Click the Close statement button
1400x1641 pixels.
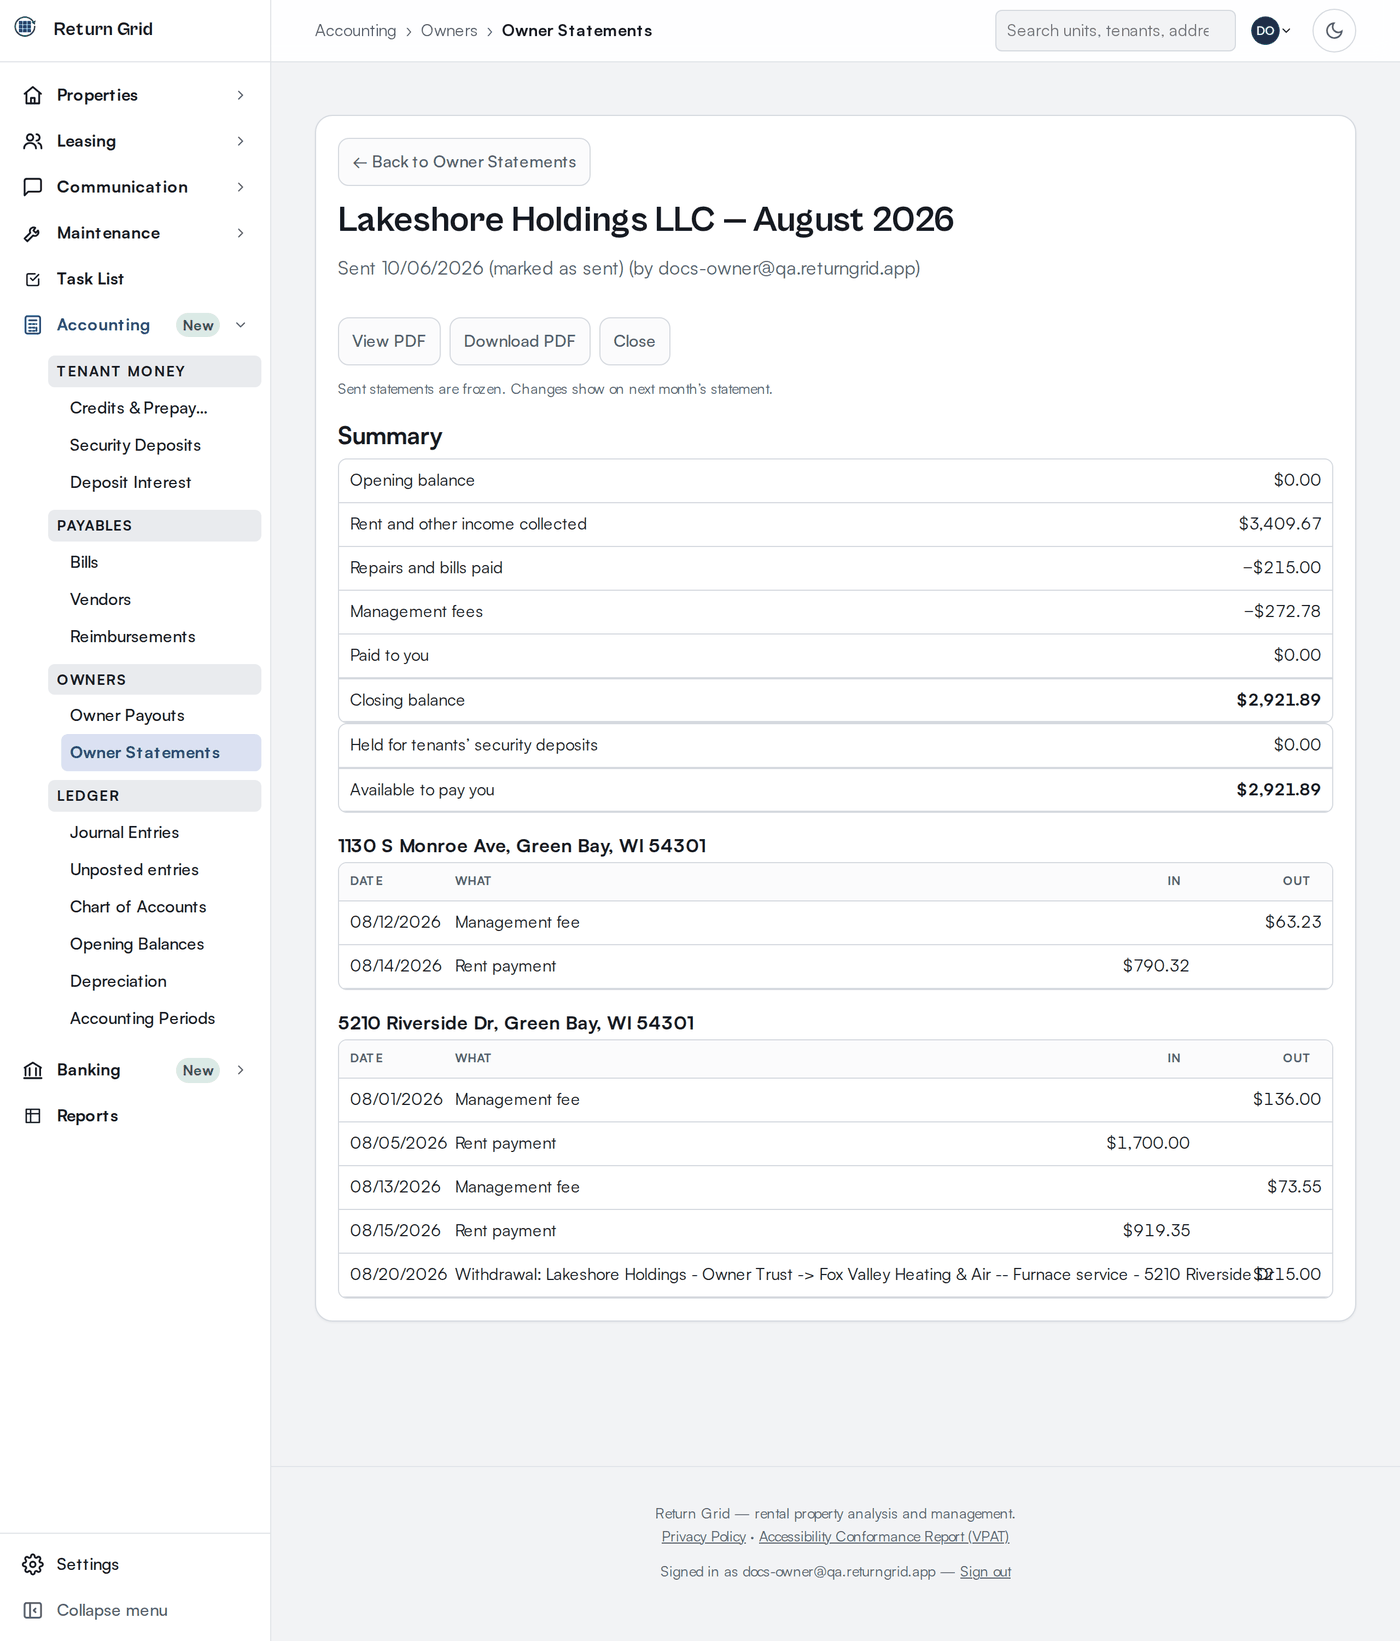point(635,341)
